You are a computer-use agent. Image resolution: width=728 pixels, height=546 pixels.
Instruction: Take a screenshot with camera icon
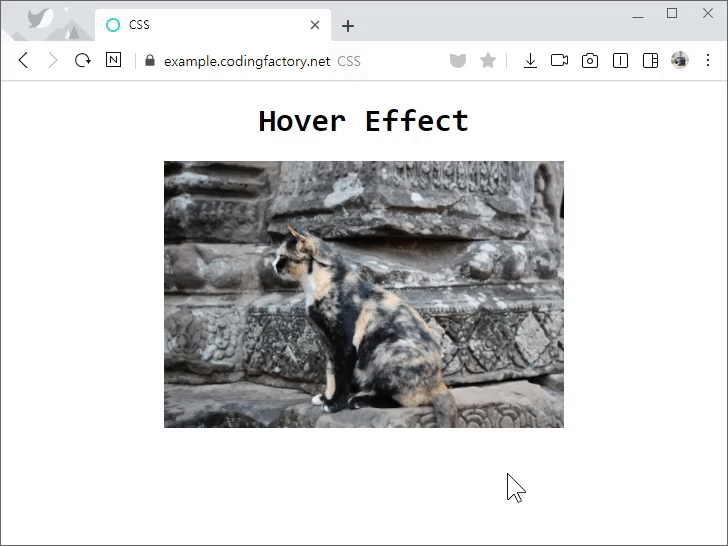pos(590,60)
